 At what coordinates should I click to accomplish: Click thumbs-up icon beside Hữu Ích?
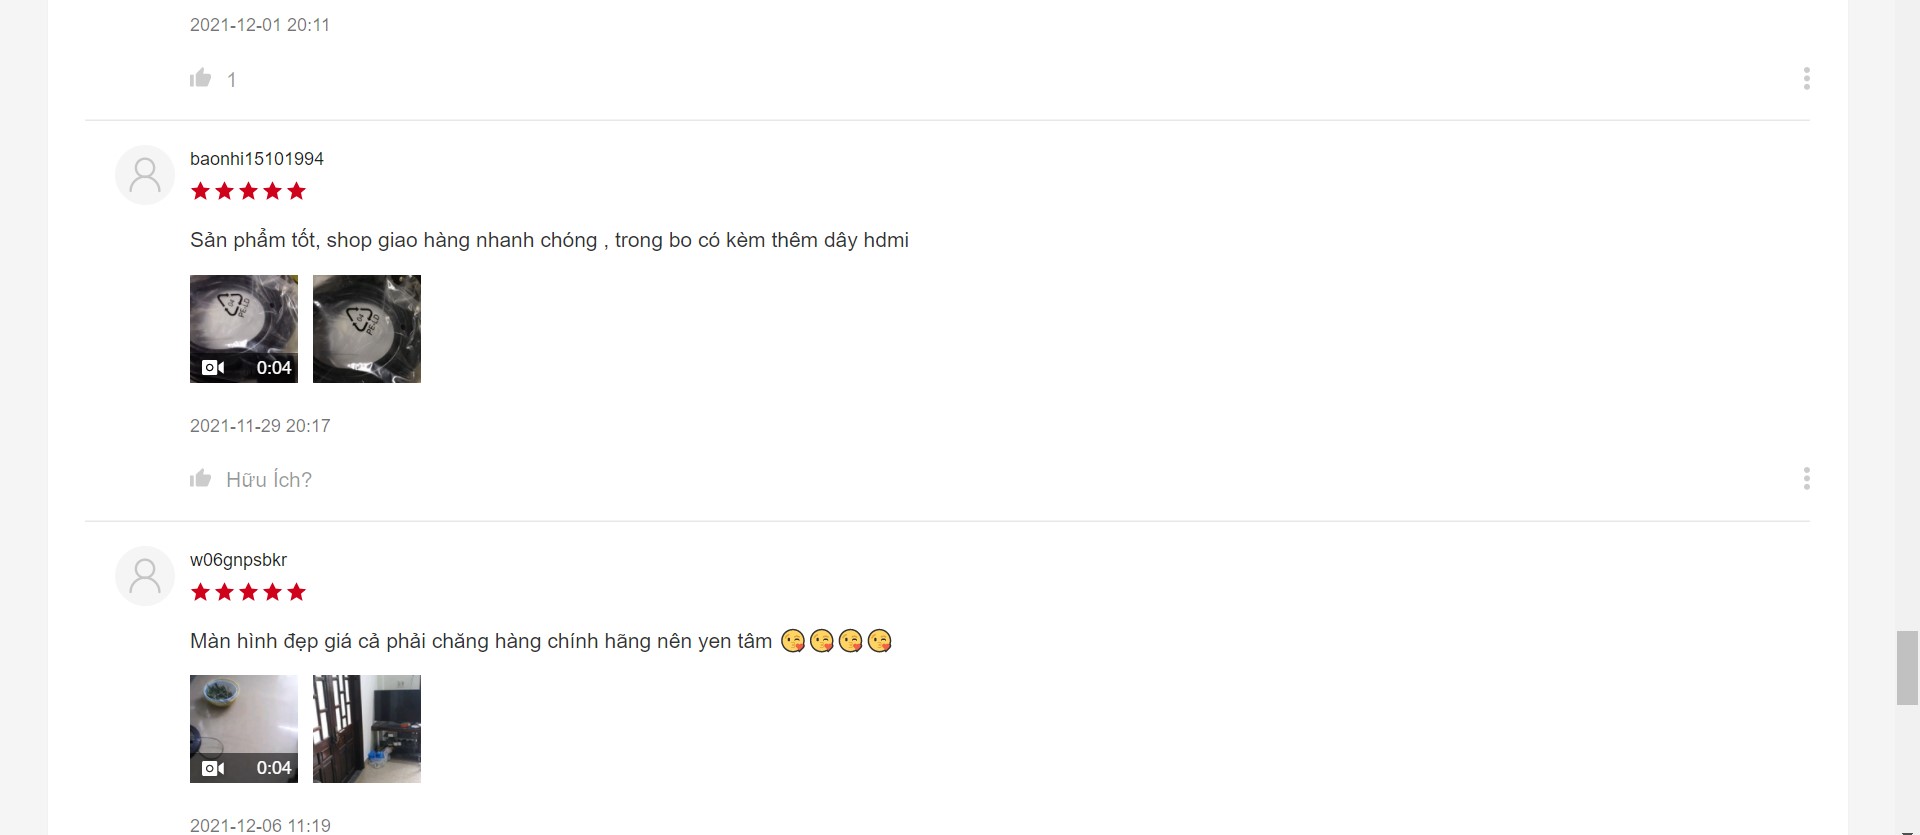(201, 479)
